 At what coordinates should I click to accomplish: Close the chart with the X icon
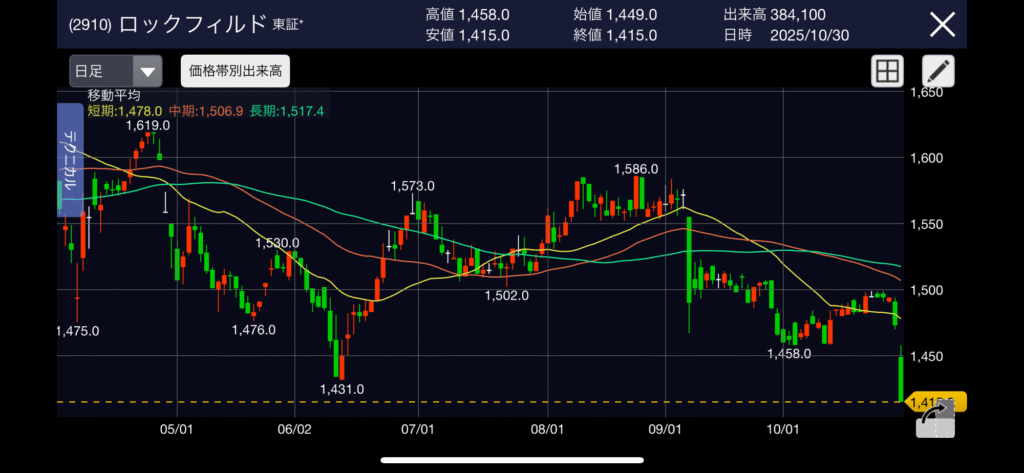tap(942, 25)
